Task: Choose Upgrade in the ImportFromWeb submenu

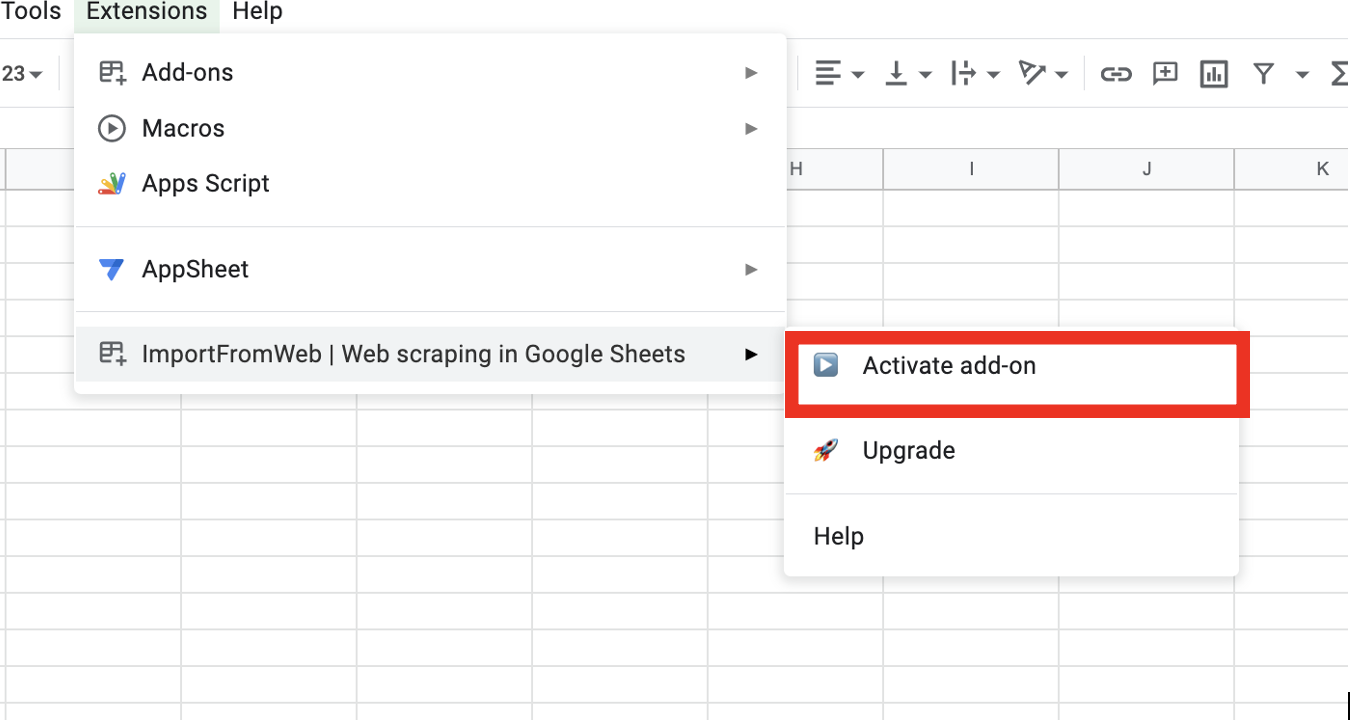Action: 908,450
